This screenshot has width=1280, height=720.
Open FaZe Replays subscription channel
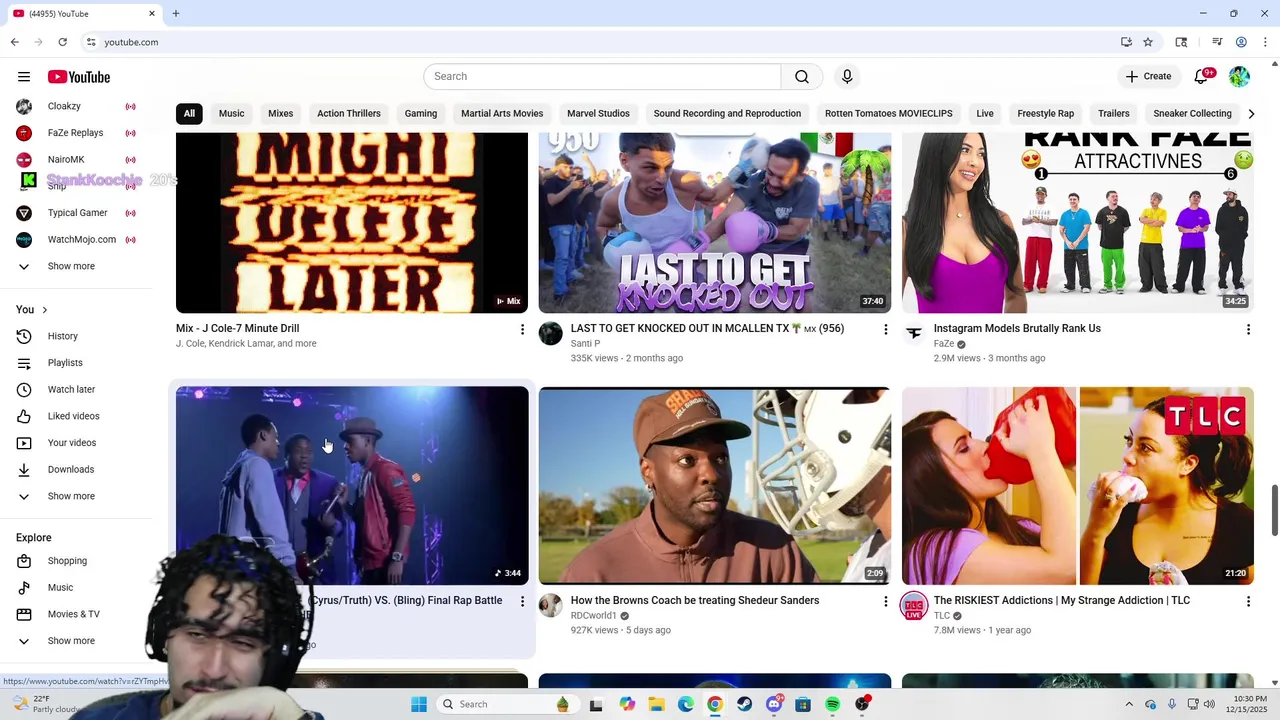point(76,133)
